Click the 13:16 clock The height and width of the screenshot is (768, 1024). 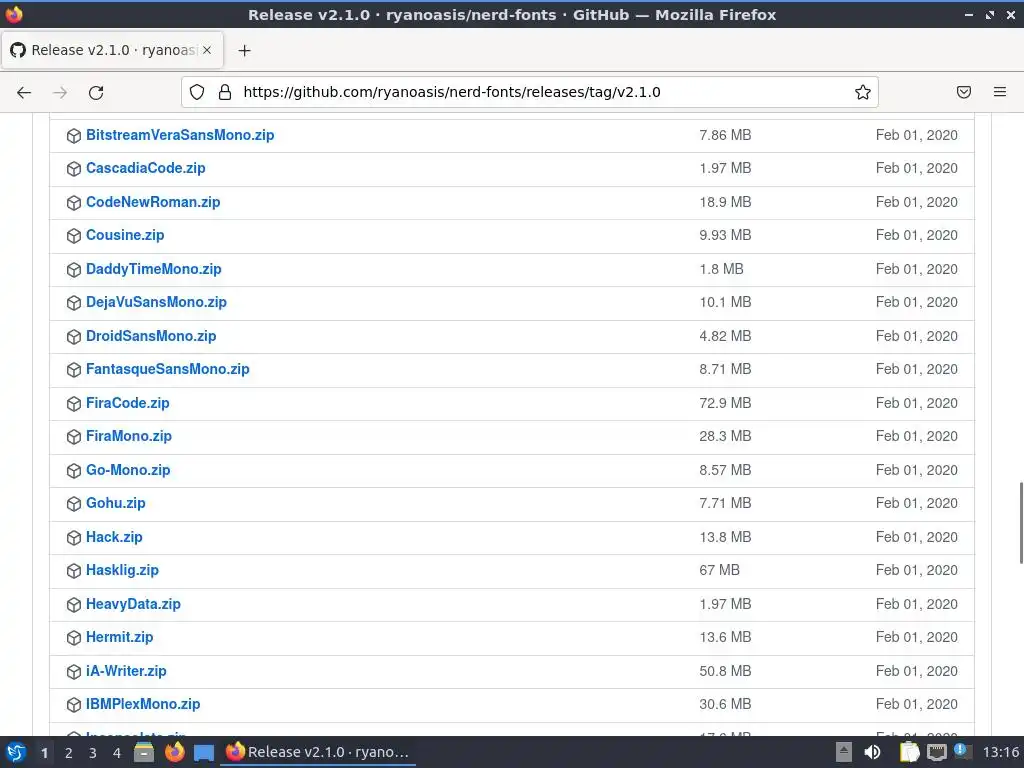tap(1000, 752)
